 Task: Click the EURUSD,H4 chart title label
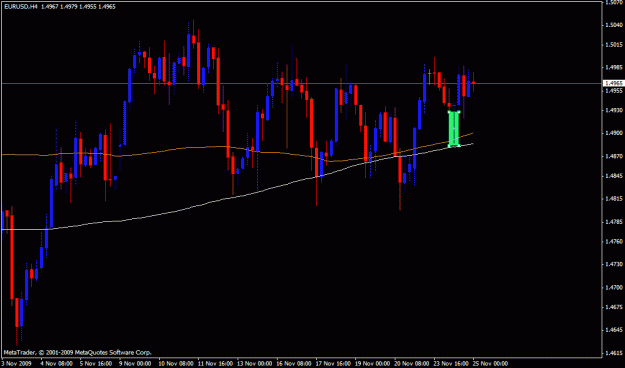click(x=20, y=7)
